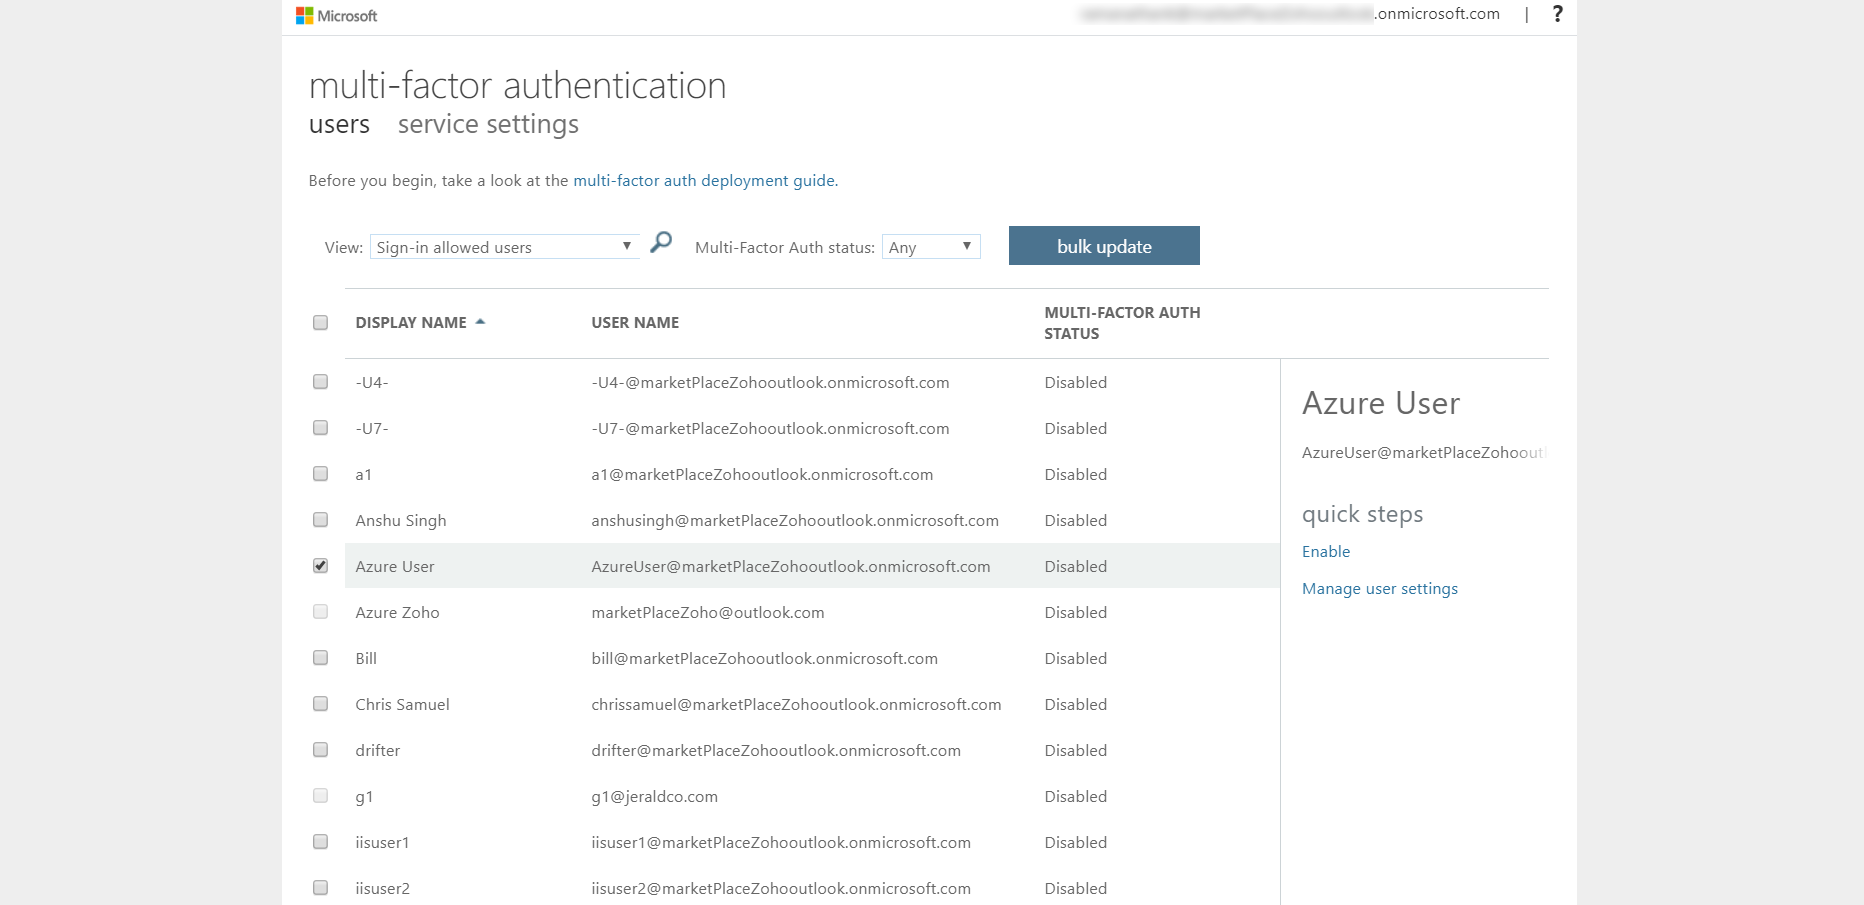Open the View dropdown

504,247
